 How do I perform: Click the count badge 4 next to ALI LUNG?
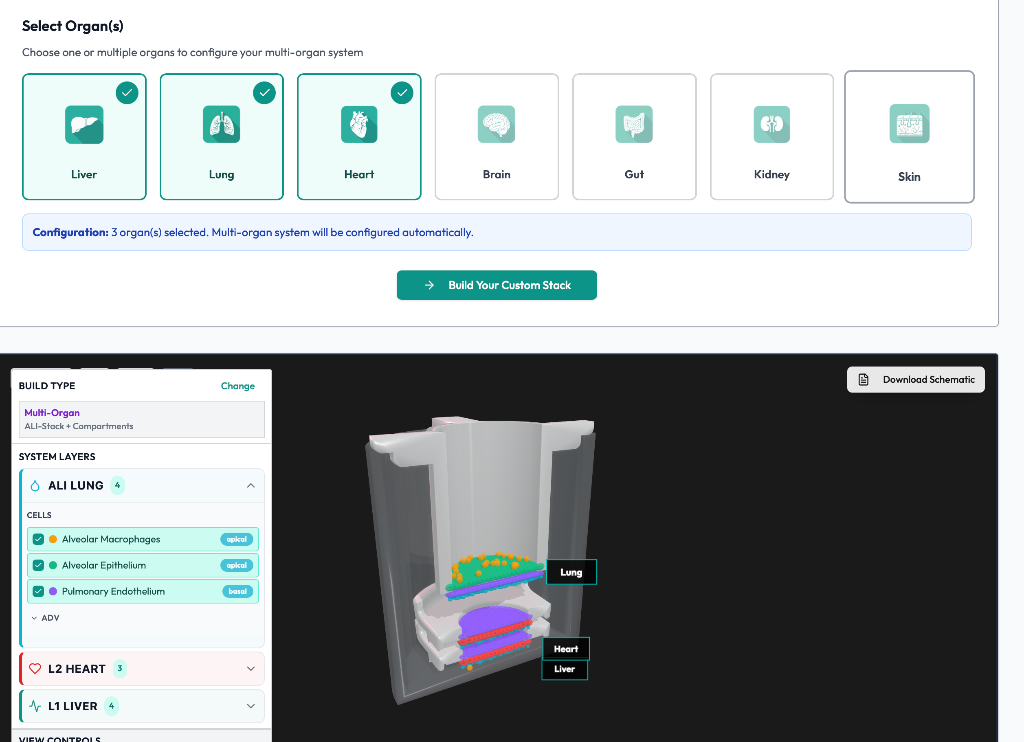(x=118, y=485)
